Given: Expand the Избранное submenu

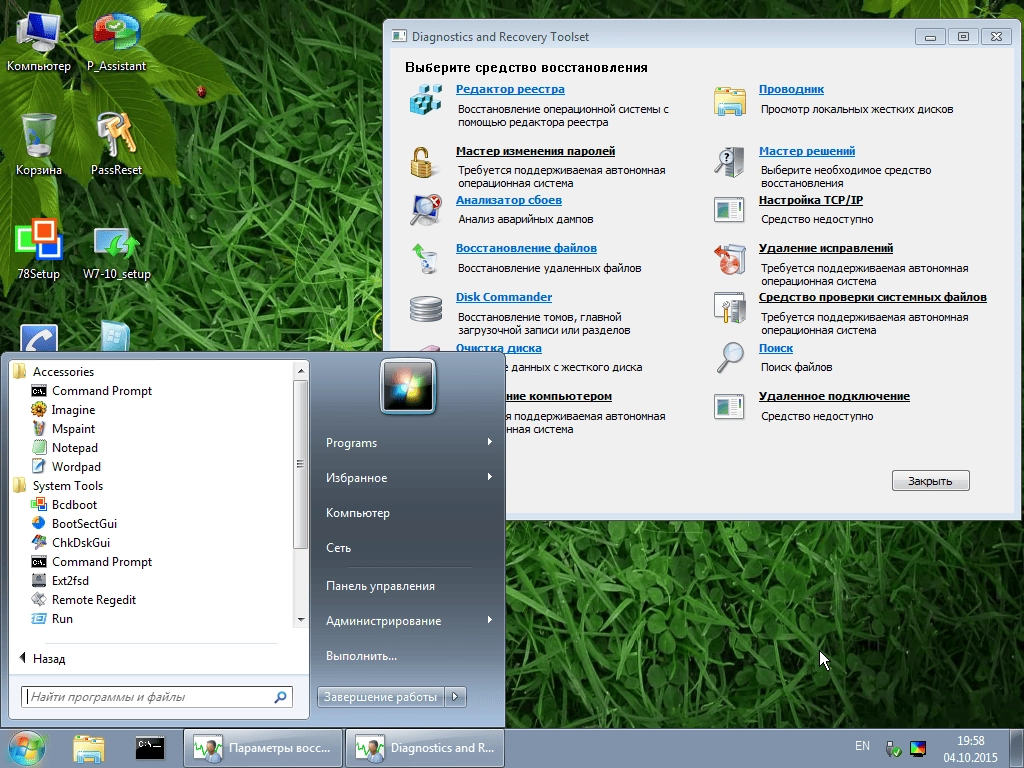Looking at the screenshot, I should 408,478.
